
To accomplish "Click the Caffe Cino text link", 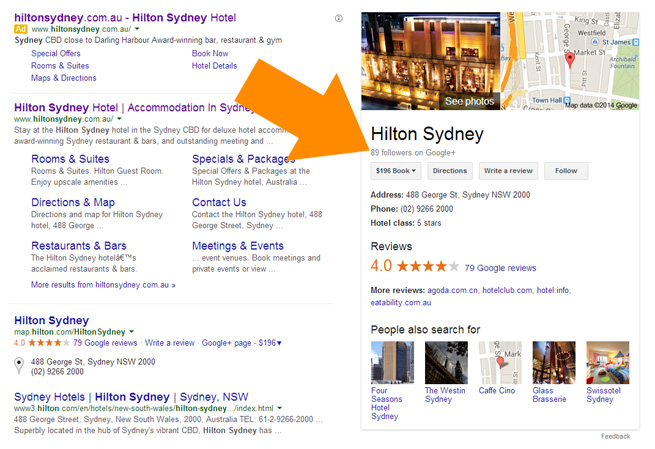I will pyautogui.click(x=497, y=391).
